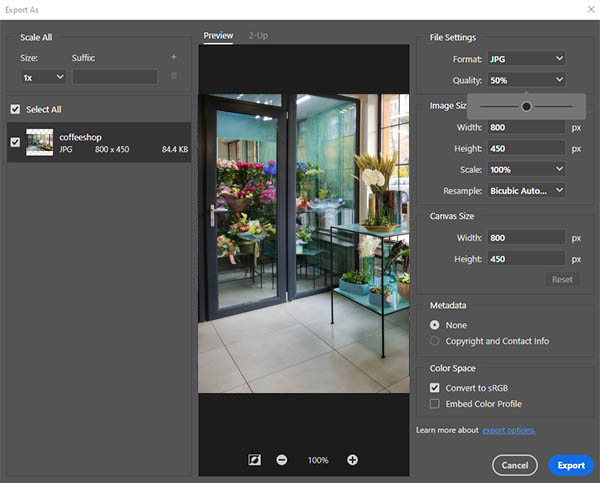
Task: Enable the Embed Color Profile checkbox
Action: tap(434, 404)
